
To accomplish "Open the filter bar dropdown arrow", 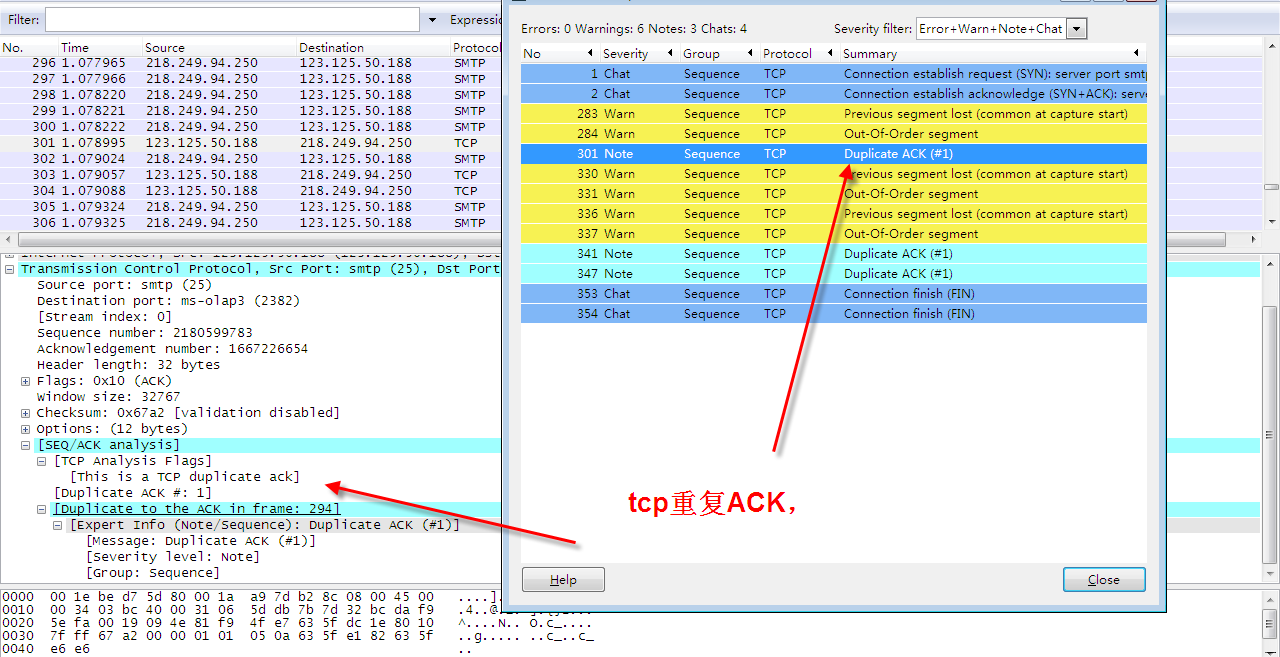I will 432,19.
